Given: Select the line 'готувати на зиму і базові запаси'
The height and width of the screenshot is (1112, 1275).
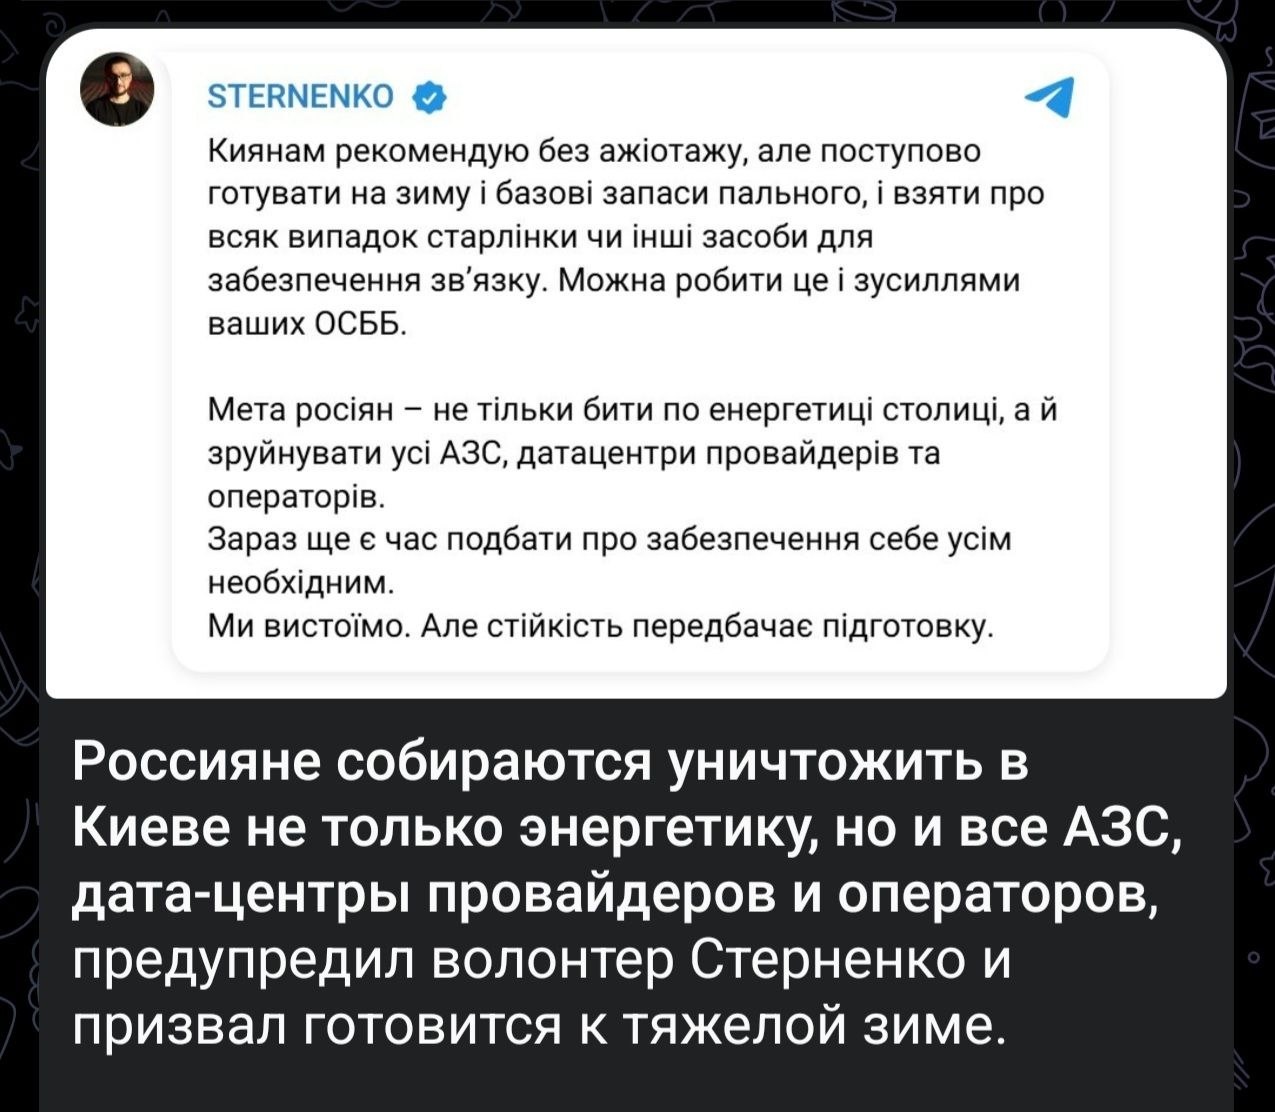Looking at the screenshot, I should click(x=625, y=195).
